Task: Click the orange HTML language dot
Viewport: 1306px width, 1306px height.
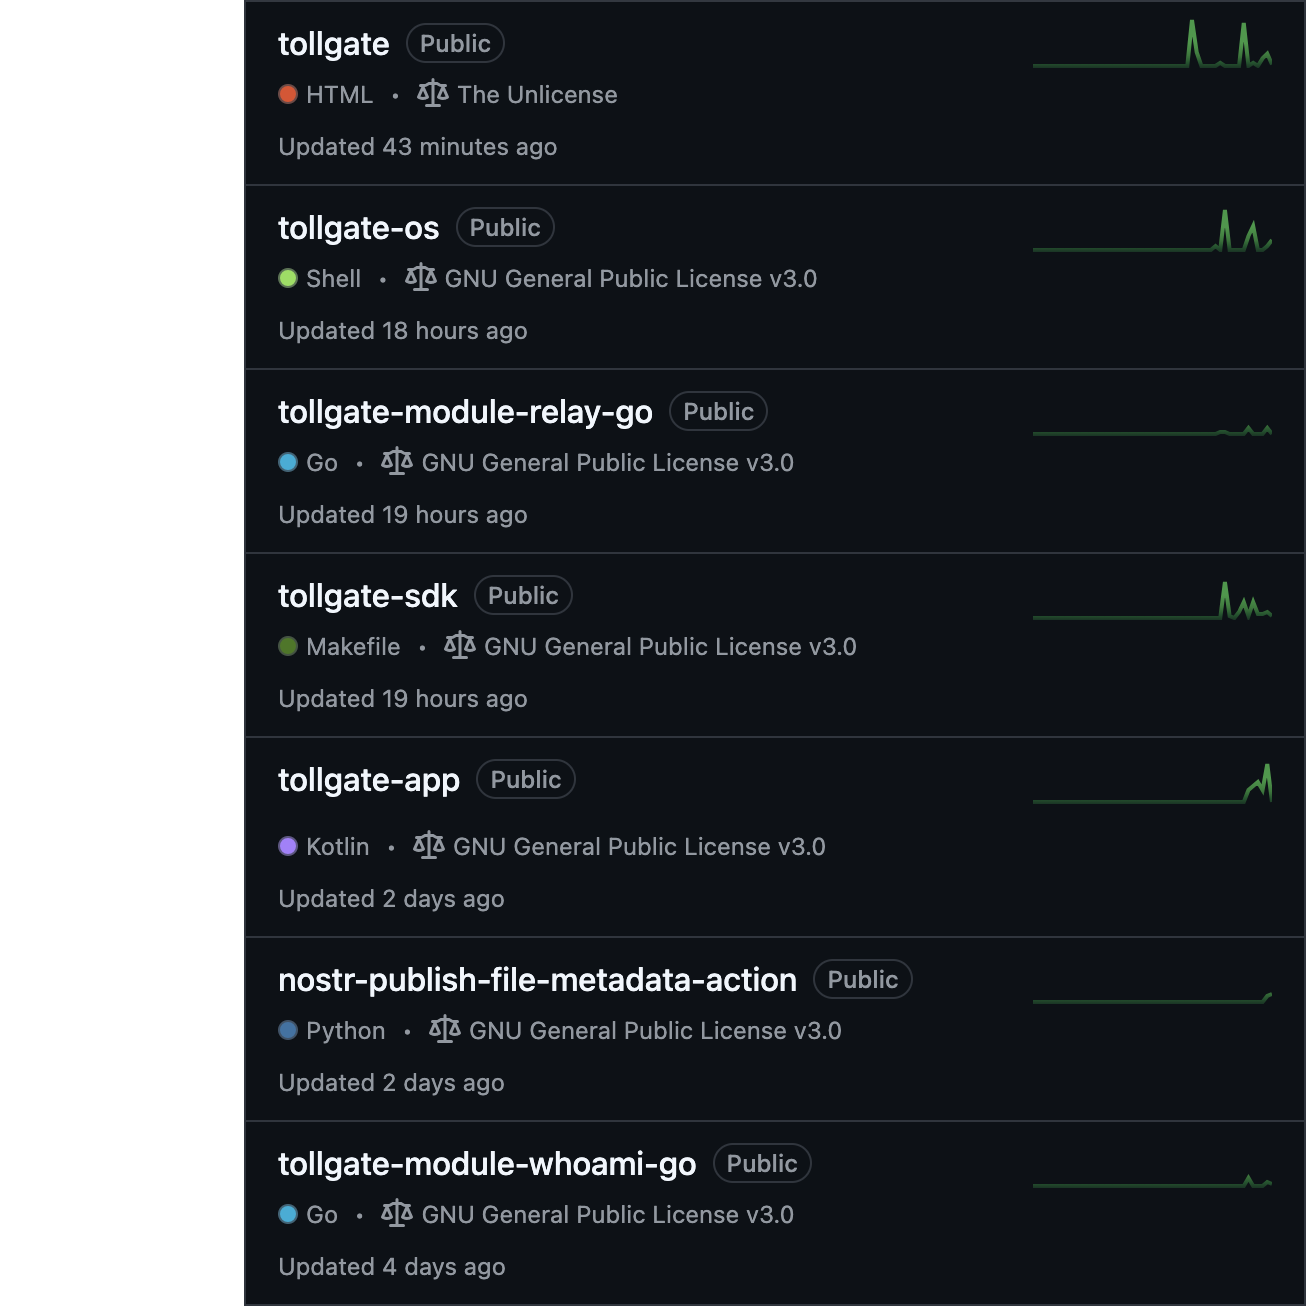Action: coord(288,94)
